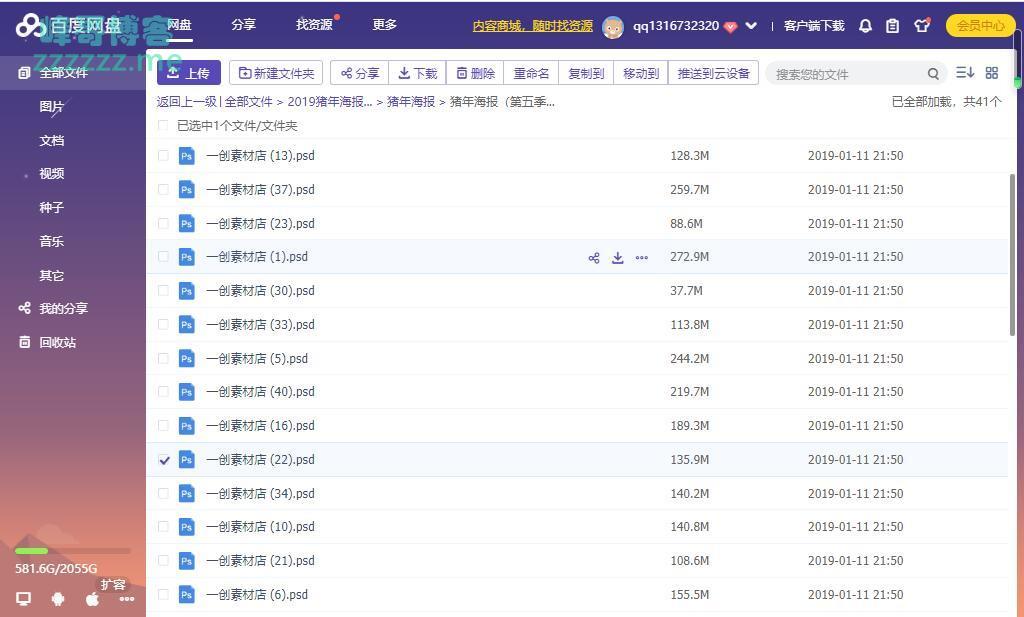Viewport: 1024px width, 617px height.
Task: Click the user avatar picture
Action: pos(613,27)
